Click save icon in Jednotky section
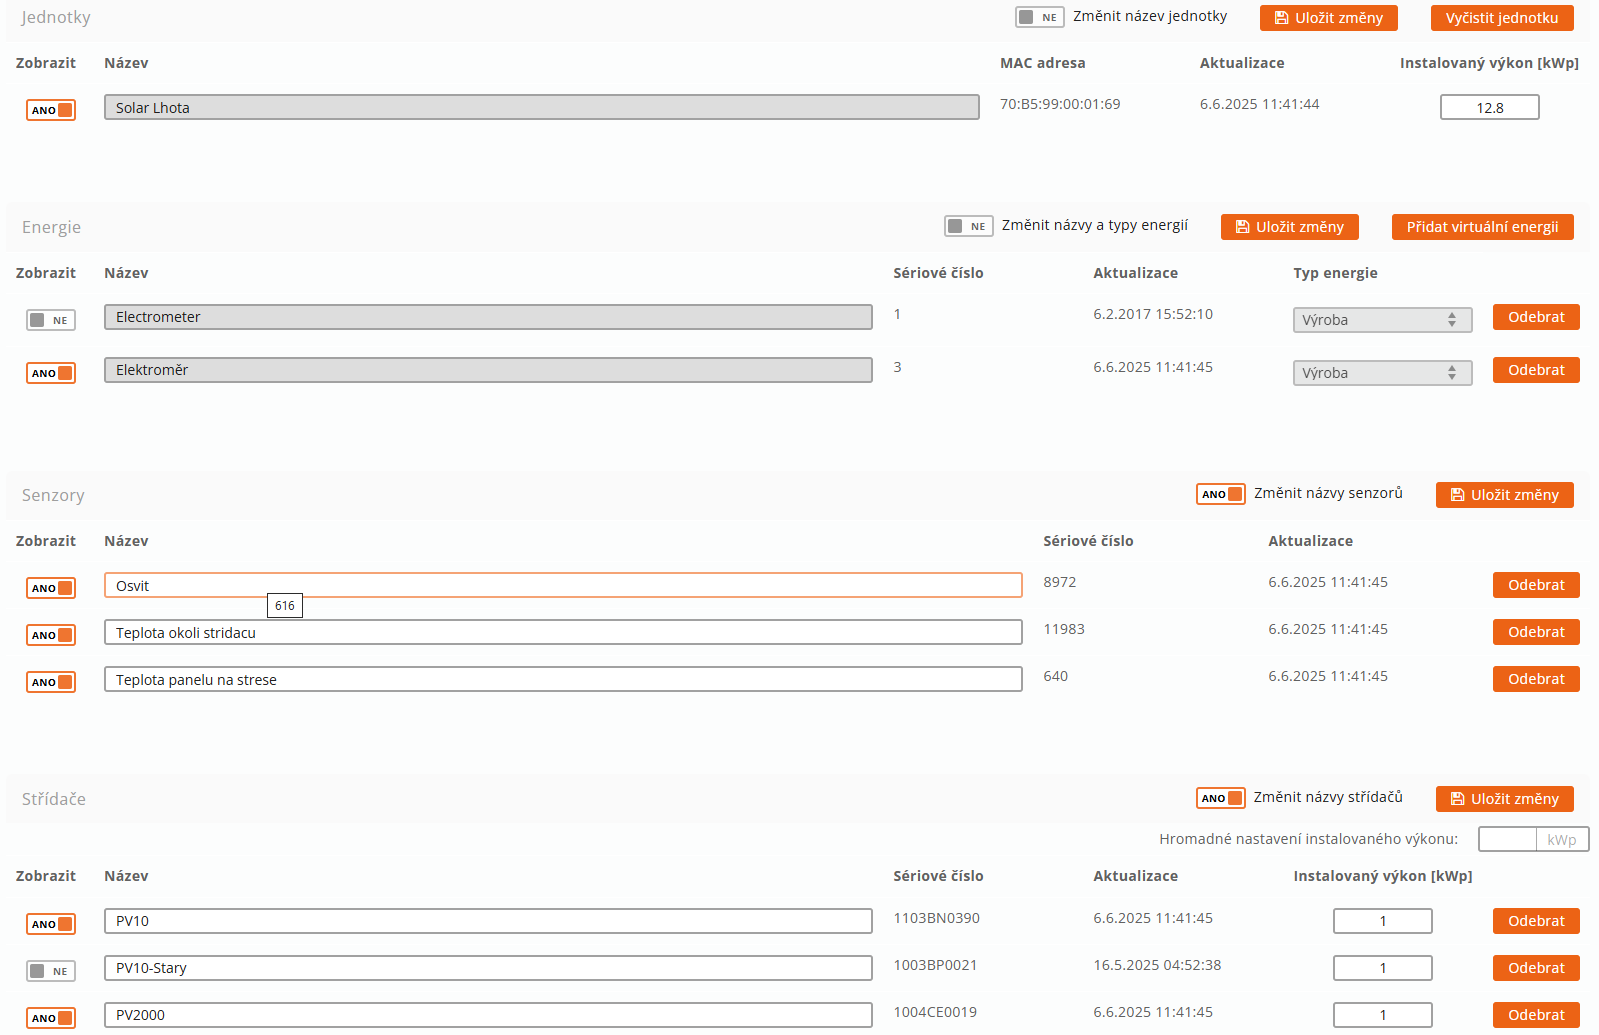 (x=1281, y=18)
